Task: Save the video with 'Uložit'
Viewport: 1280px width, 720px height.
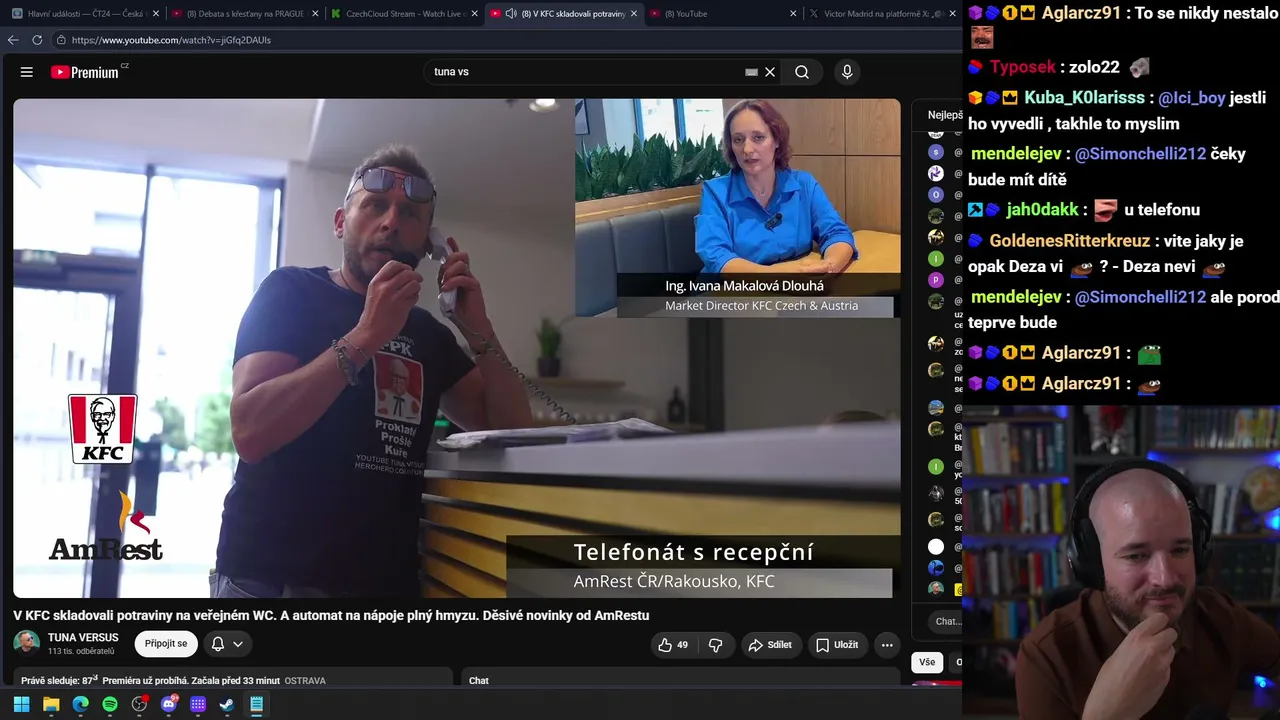Action: tap(836, 645)
